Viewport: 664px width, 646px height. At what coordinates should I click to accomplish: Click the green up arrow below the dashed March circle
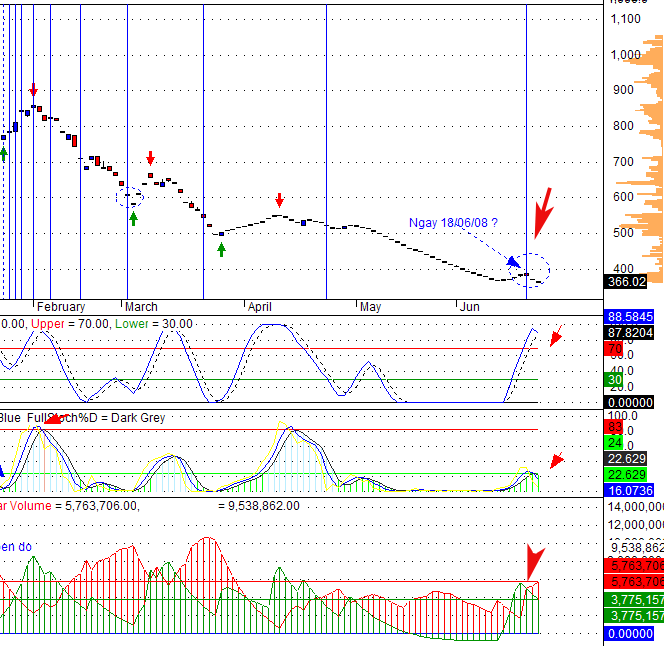coord(133,217)
